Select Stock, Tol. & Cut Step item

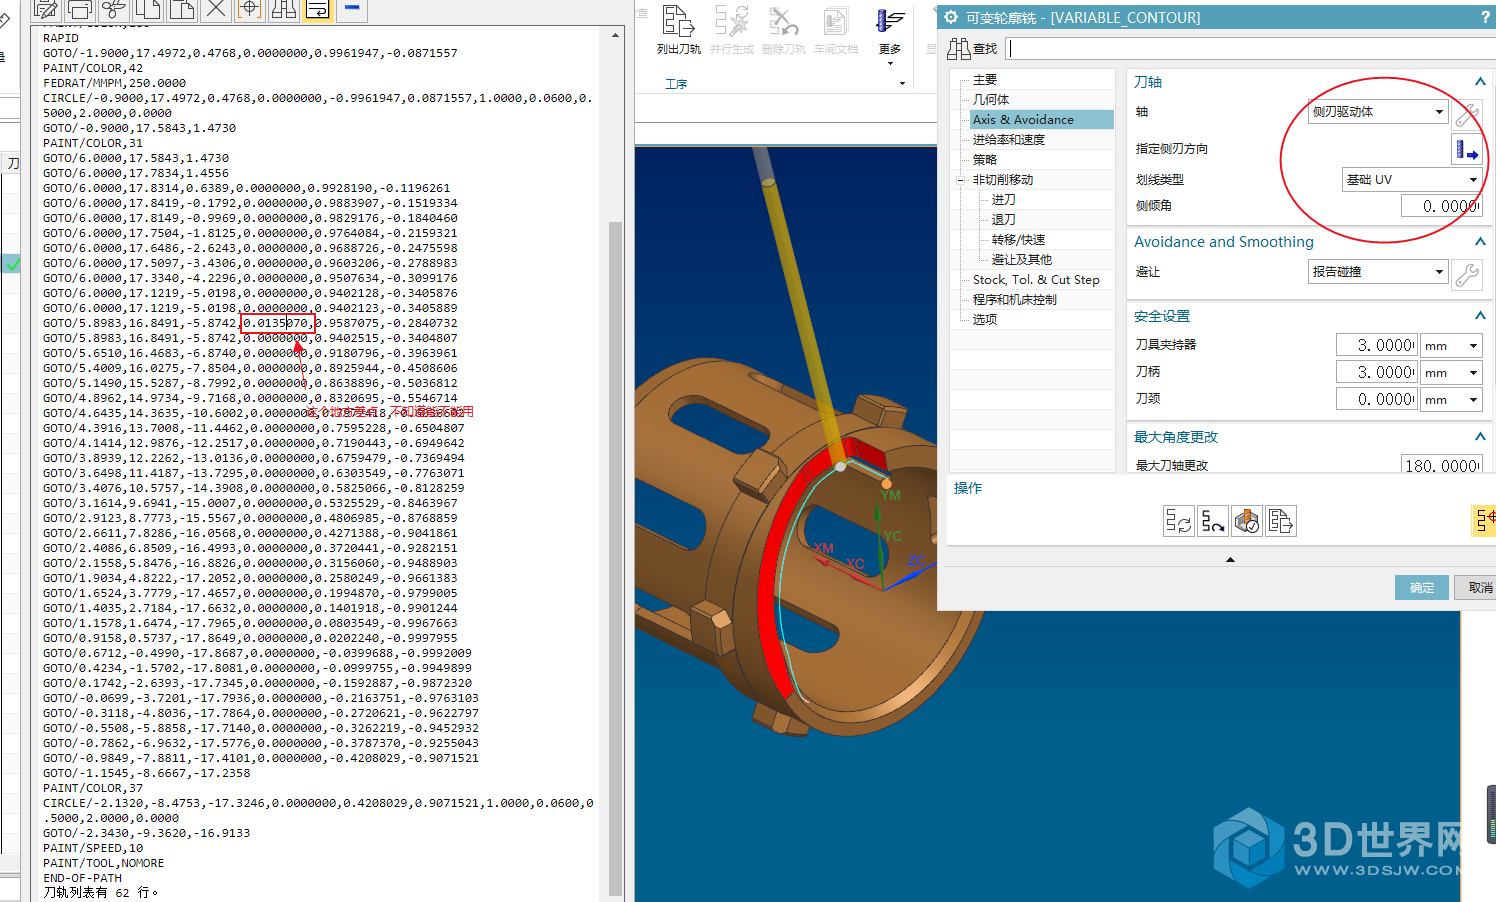[x=1036, y=279]
